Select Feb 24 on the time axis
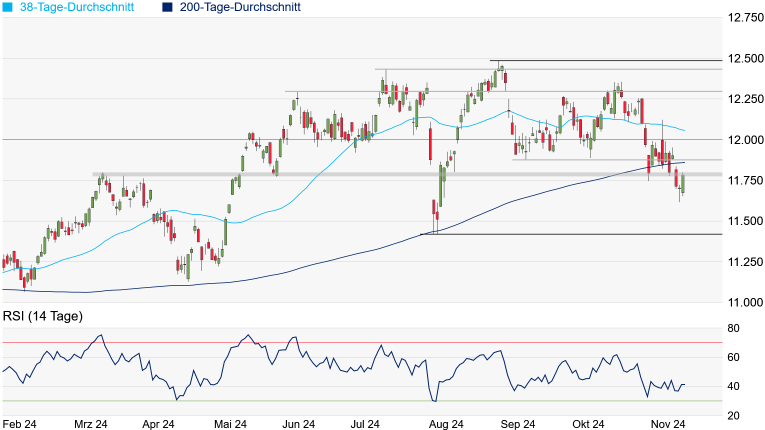Image resolution: width=765 pixels, height=430 pixels. 20,424
